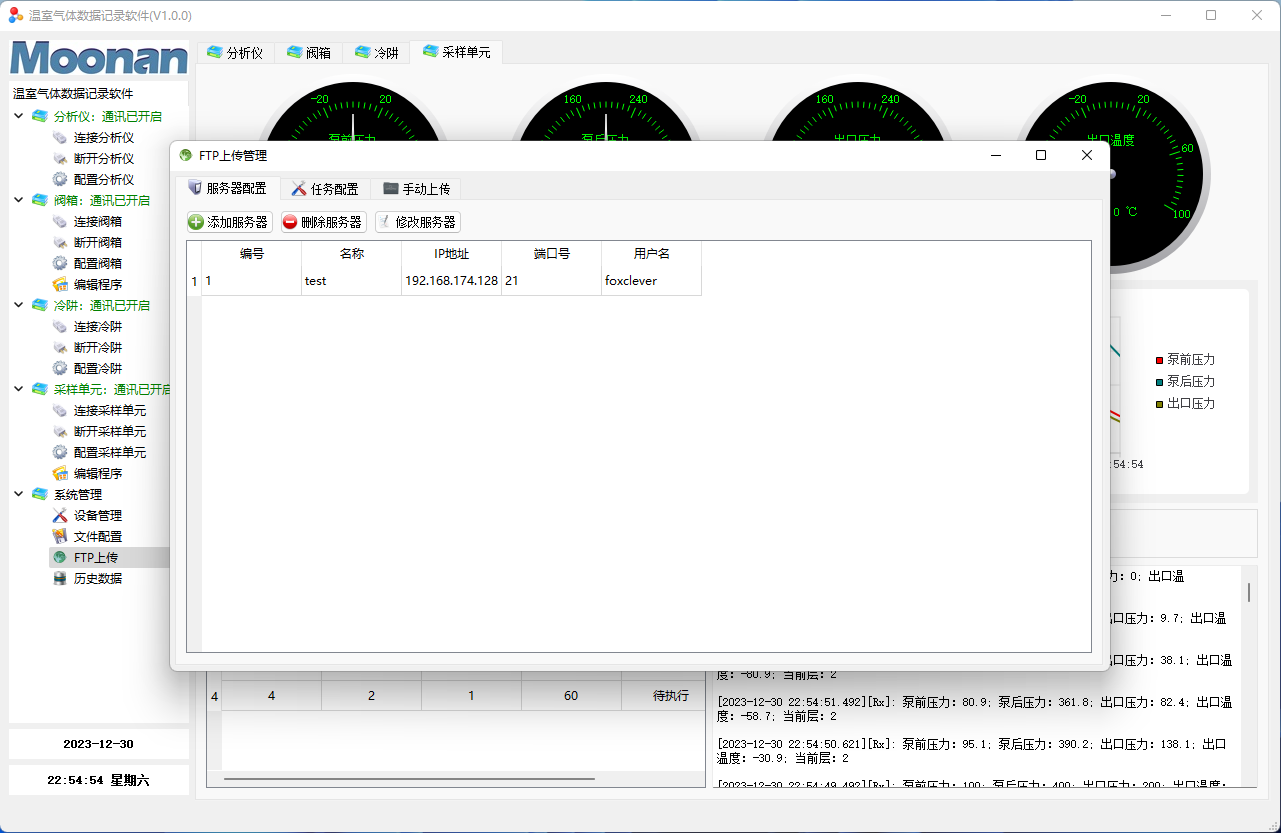This screenshot has width=1281, height=833.
Task: Click the 断开阀箱 disconnect icon
Action: [60, 242]
